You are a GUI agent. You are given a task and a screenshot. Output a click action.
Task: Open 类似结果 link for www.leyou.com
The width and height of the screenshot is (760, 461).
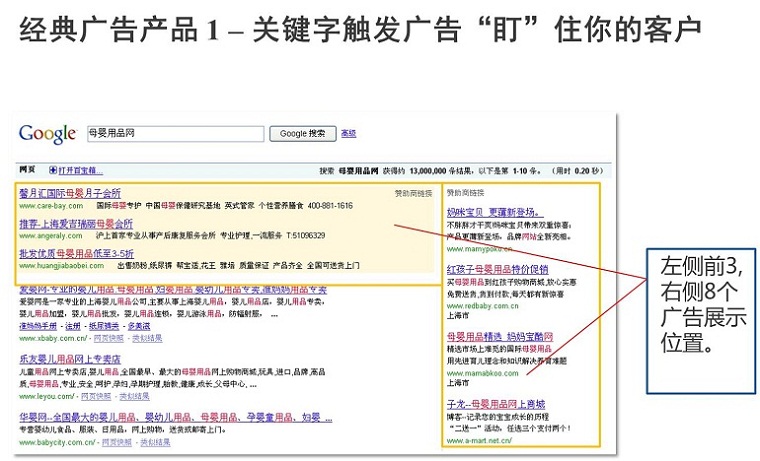(134, 397)
